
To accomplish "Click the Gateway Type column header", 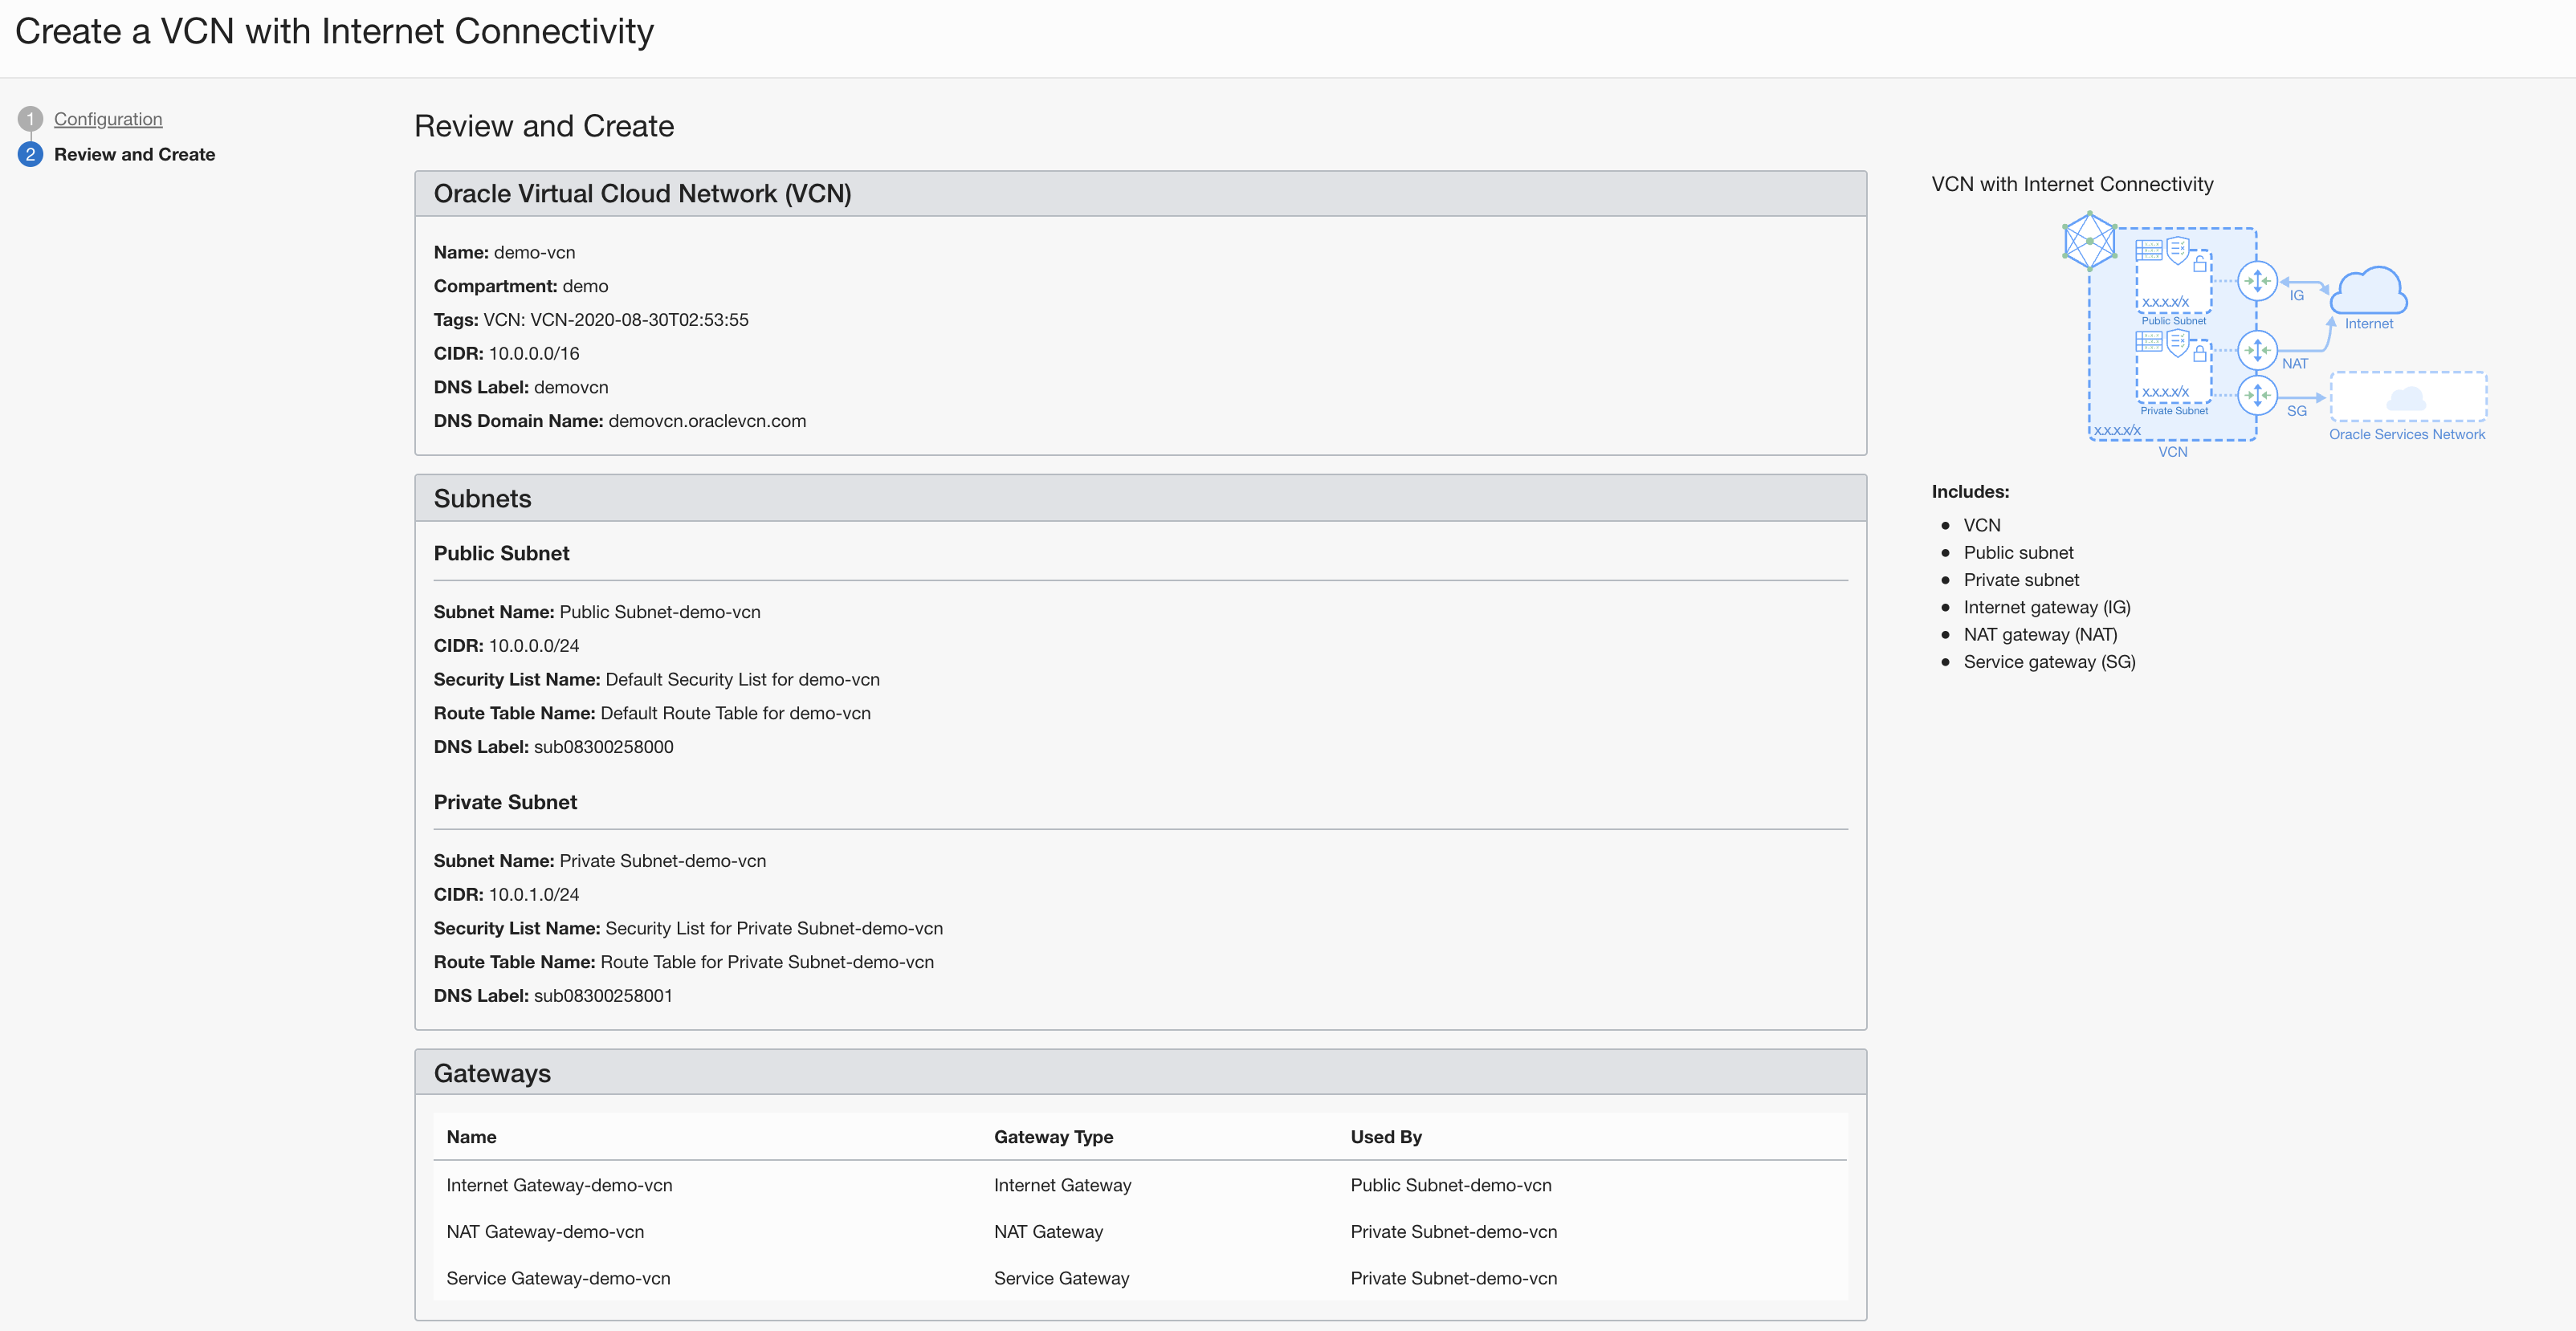I will click(1053, 1137).
